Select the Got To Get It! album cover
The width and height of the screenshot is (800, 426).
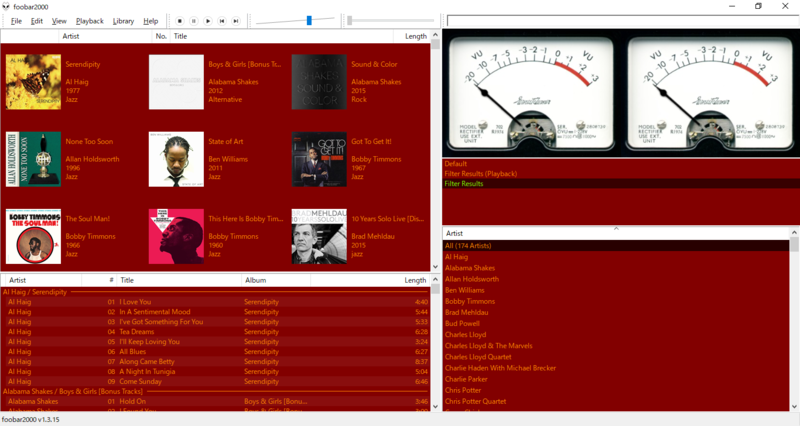tap(319, 159)
